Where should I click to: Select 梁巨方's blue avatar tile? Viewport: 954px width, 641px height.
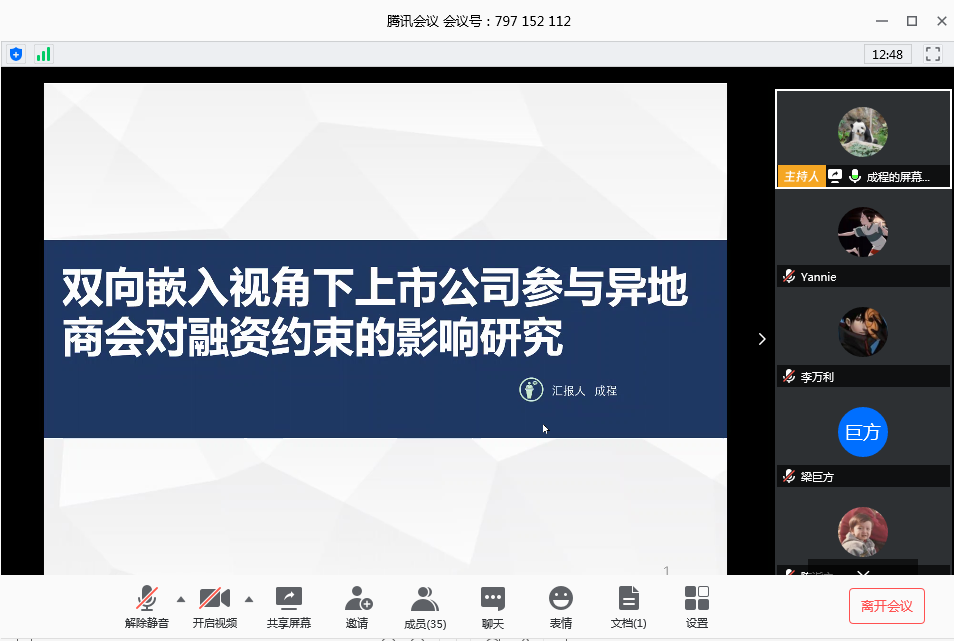click(x=862, y=433)
